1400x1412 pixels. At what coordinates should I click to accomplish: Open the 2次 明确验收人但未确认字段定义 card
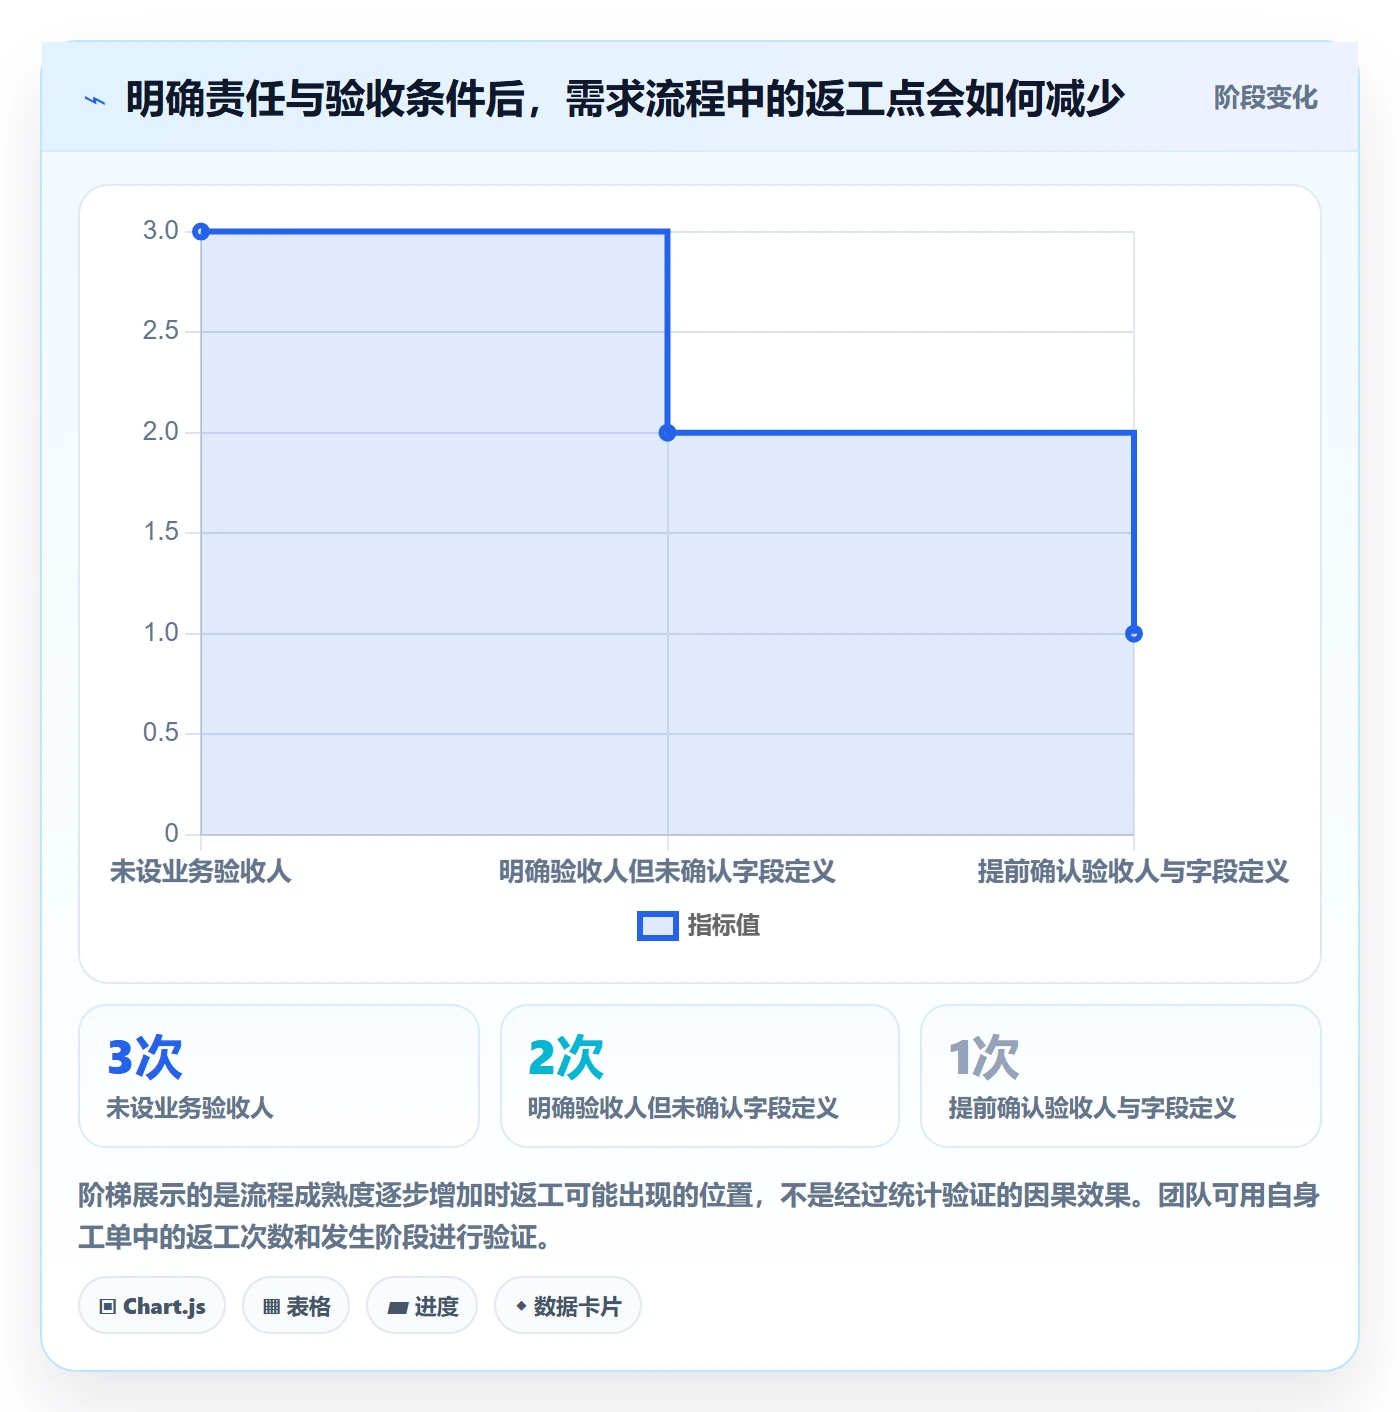[x=700, y=1076]
